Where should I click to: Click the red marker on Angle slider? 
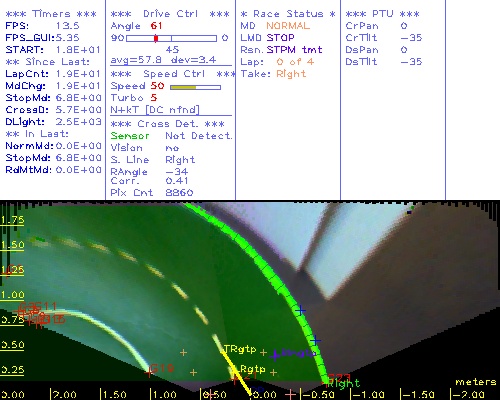156,38
